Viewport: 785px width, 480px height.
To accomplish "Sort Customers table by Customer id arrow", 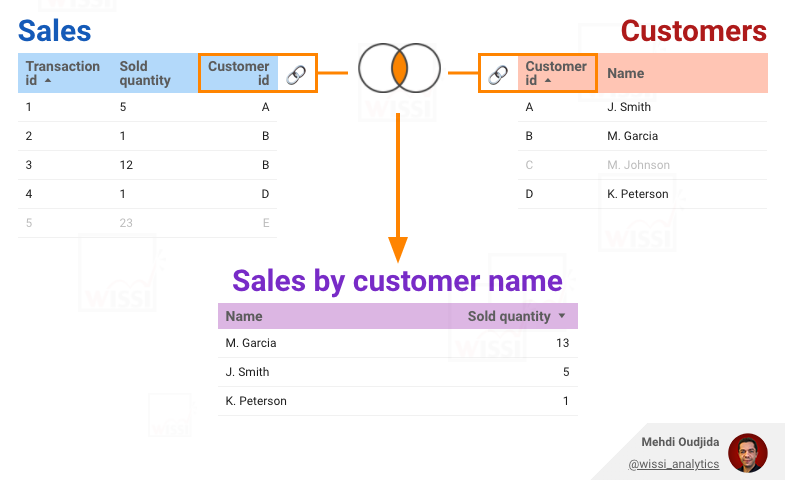I will tap(548, 80).
